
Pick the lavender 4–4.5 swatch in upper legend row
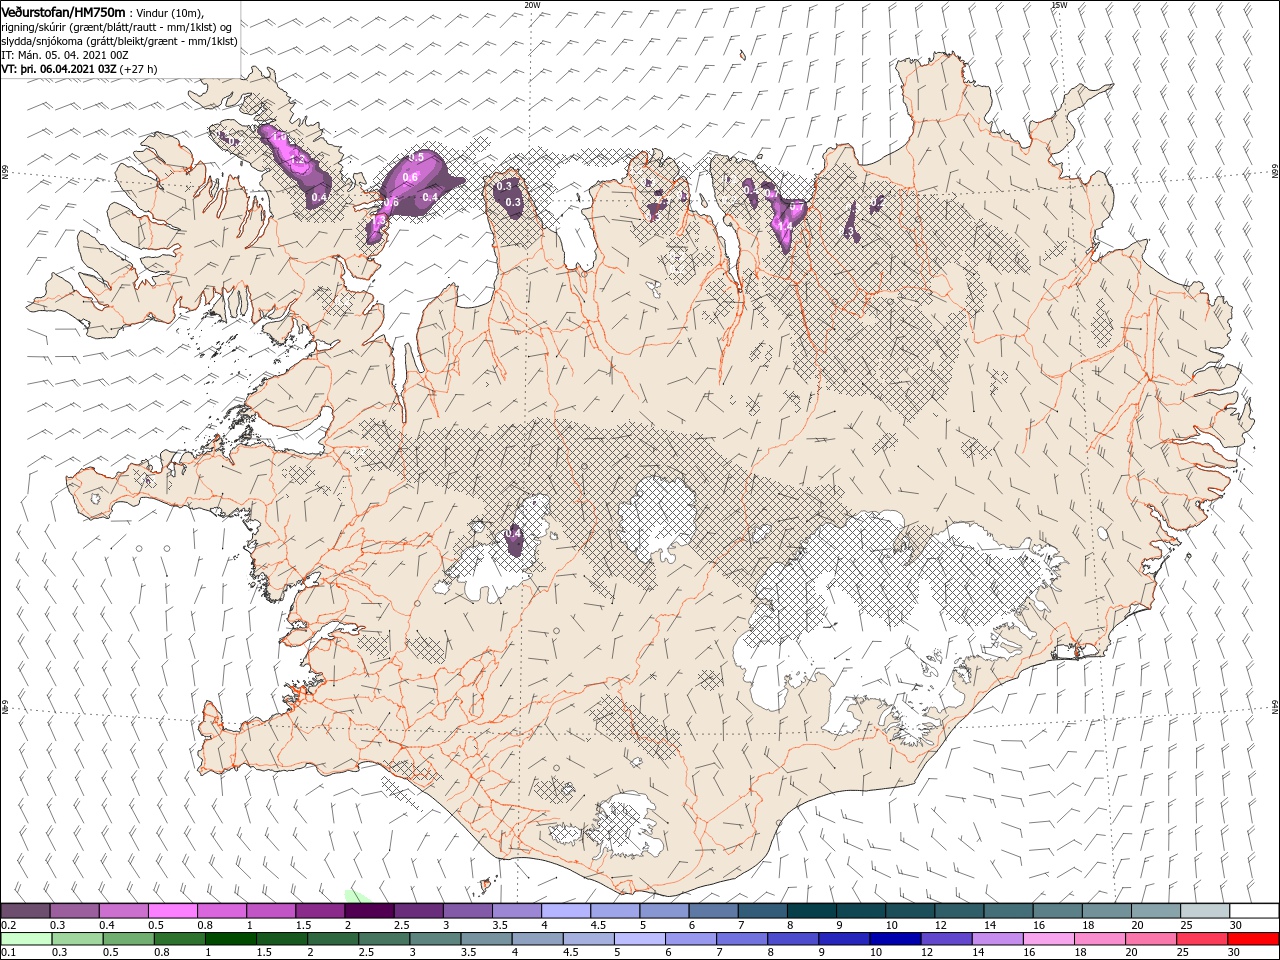(x=565, y=911)
